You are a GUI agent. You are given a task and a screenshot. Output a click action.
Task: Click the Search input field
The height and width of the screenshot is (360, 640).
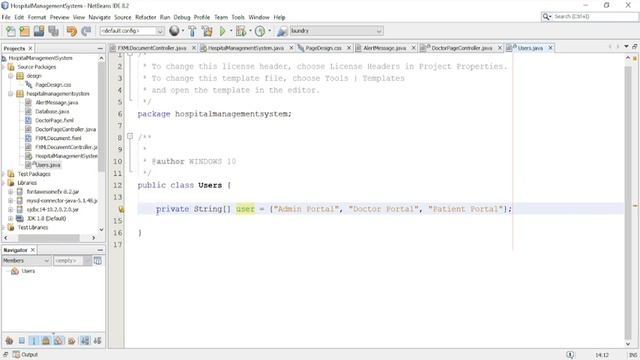(x=595, y=17)
